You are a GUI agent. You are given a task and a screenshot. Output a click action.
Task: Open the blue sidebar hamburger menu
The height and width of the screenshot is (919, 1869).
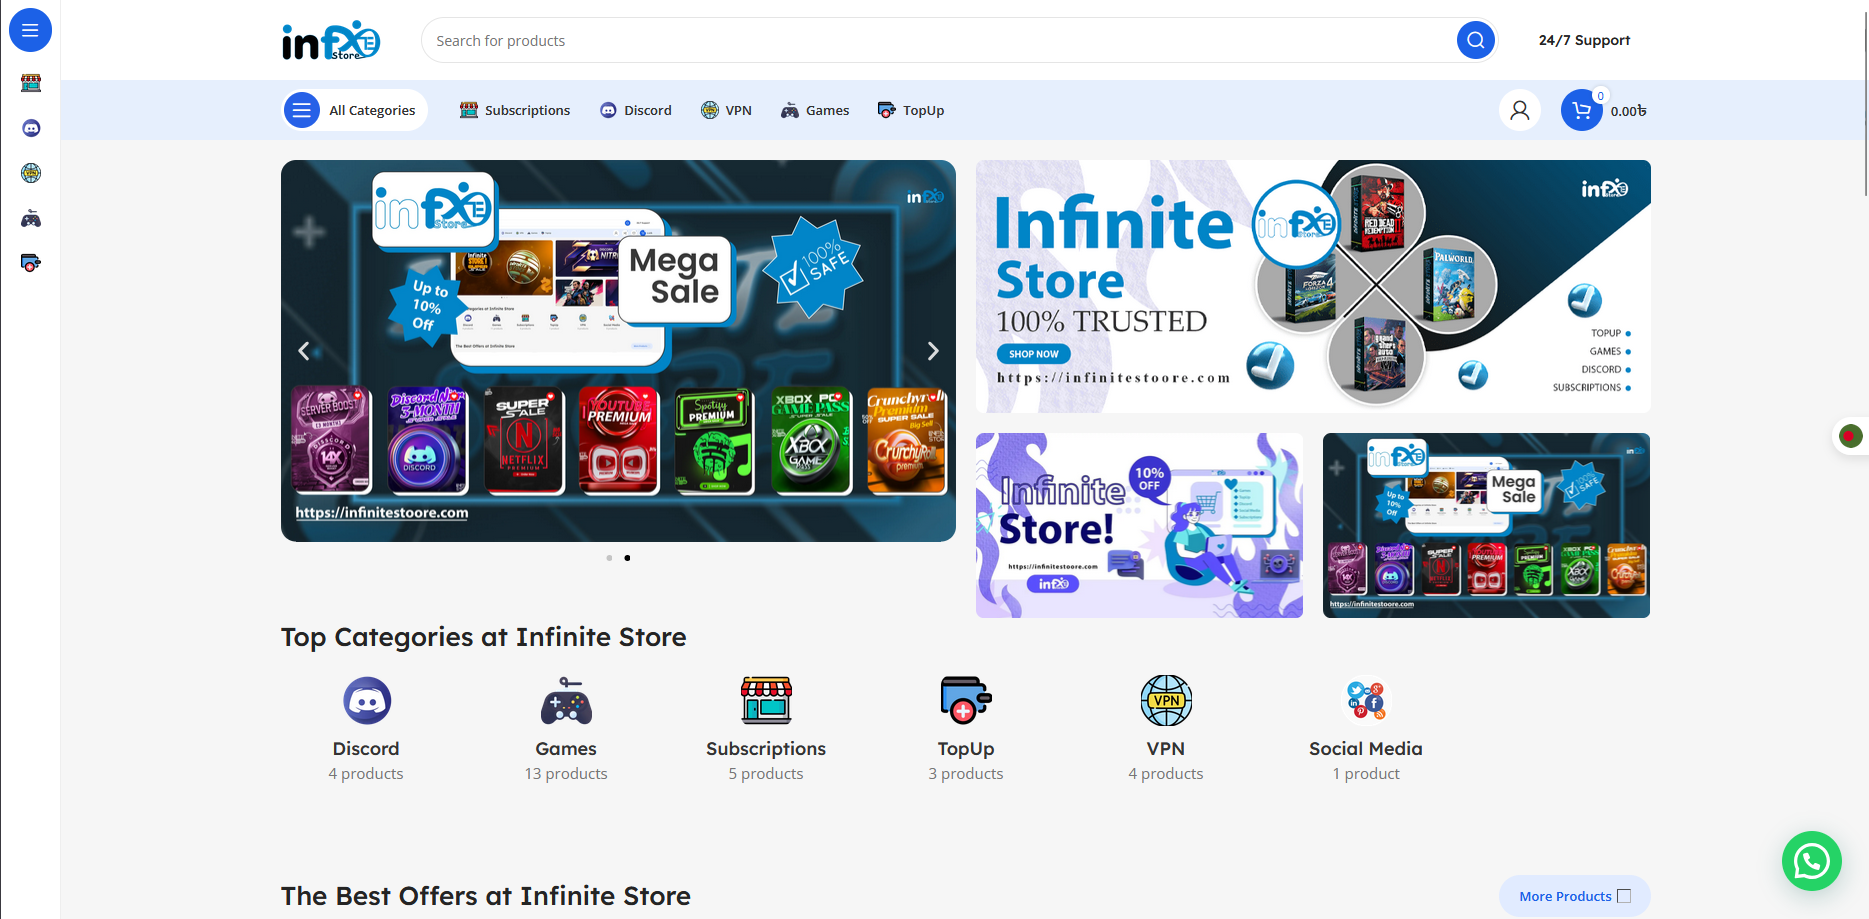[x=30, y=30]
